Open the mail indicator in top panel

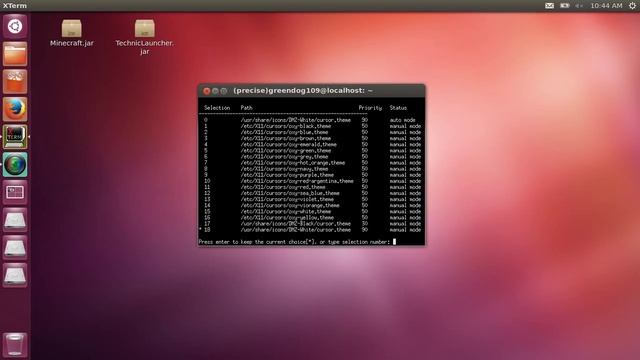pos(549,6)
